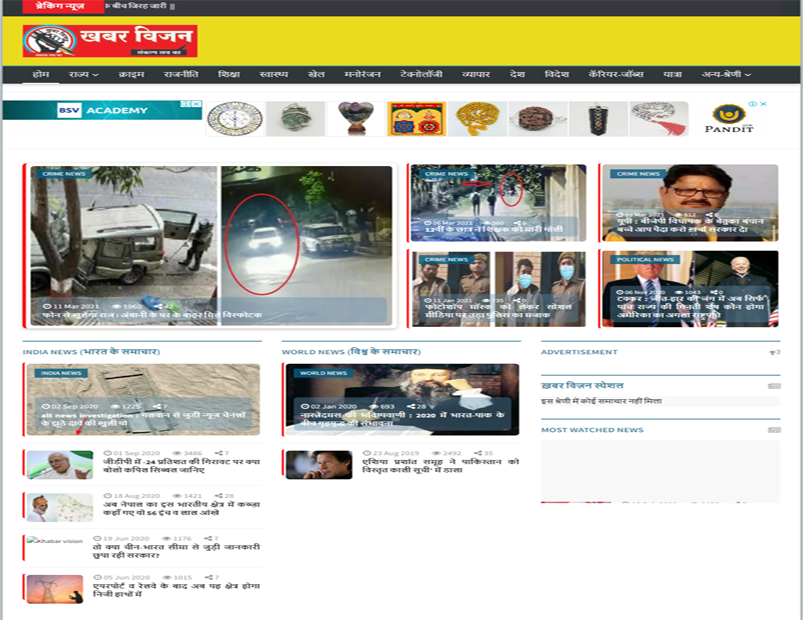Open the Pandit logo advertisement

pyautogui.click(x=729, y=118)
